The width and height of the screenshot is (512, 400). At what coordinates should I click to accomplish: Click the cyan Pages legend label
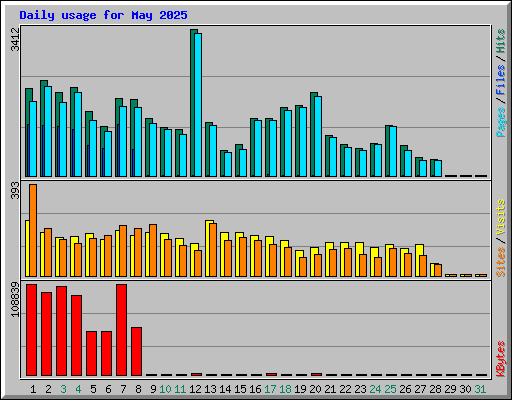pos(501,122)
